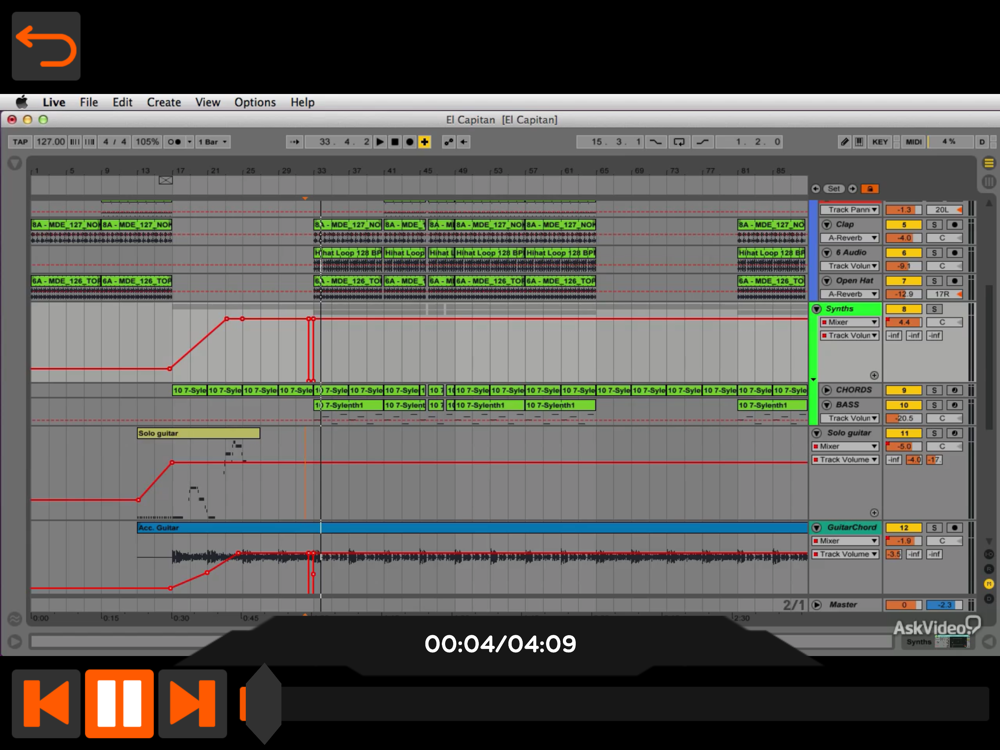Screen dimensions: 1000x750
Task: Pause the tutorial video playback
Action: point(119,703)
